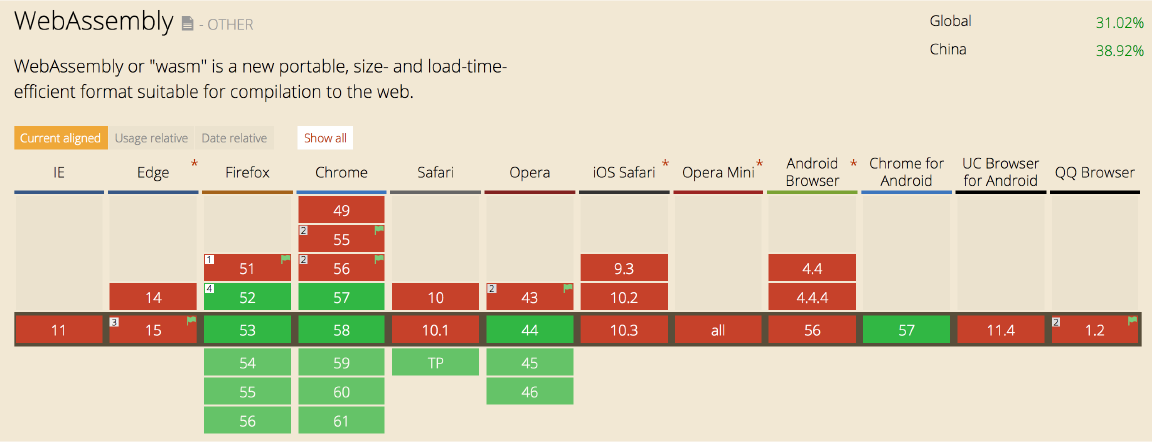Click the green flag on Chrome 55
1152x442 pixels.
379,230
